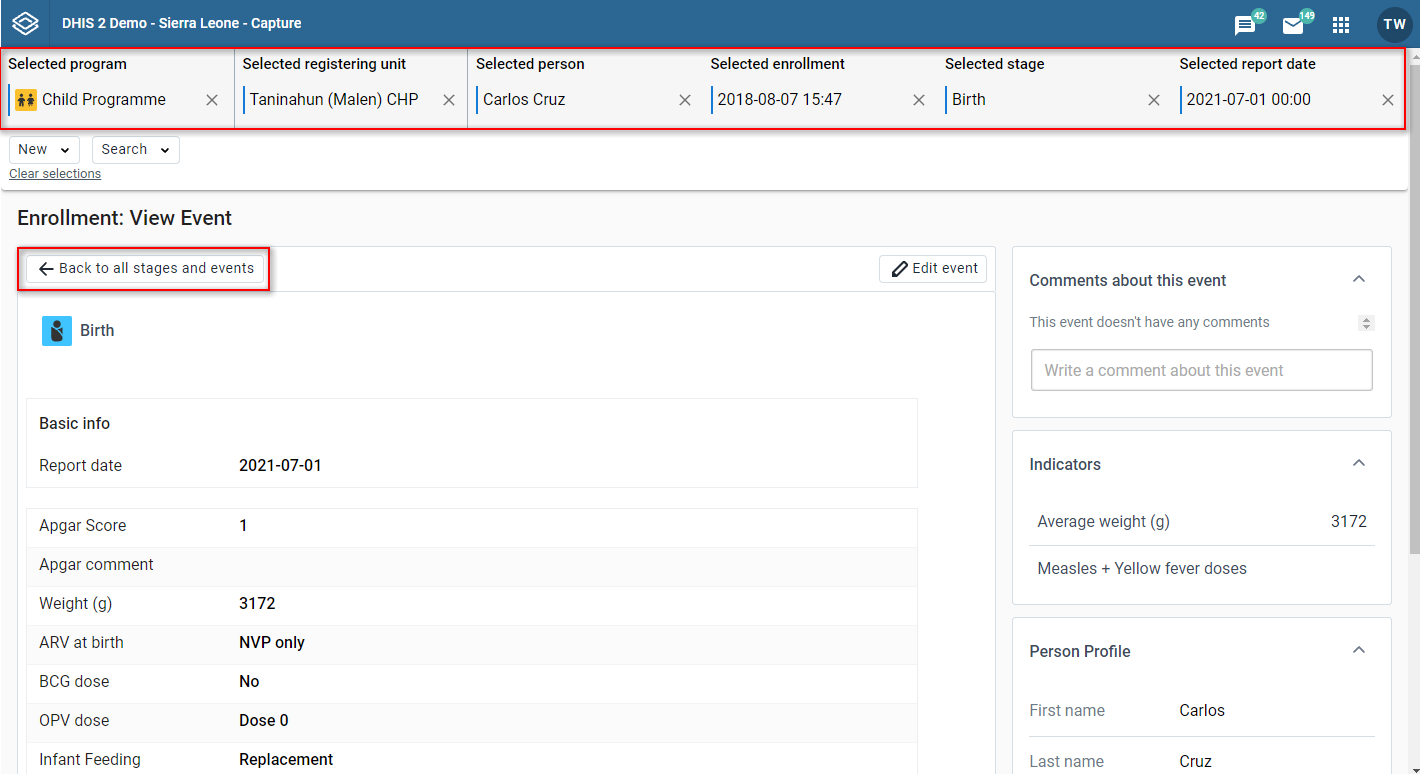1420x774 pixels.
Task: Collapse the Indicators section
Action: pos(1359,463)
